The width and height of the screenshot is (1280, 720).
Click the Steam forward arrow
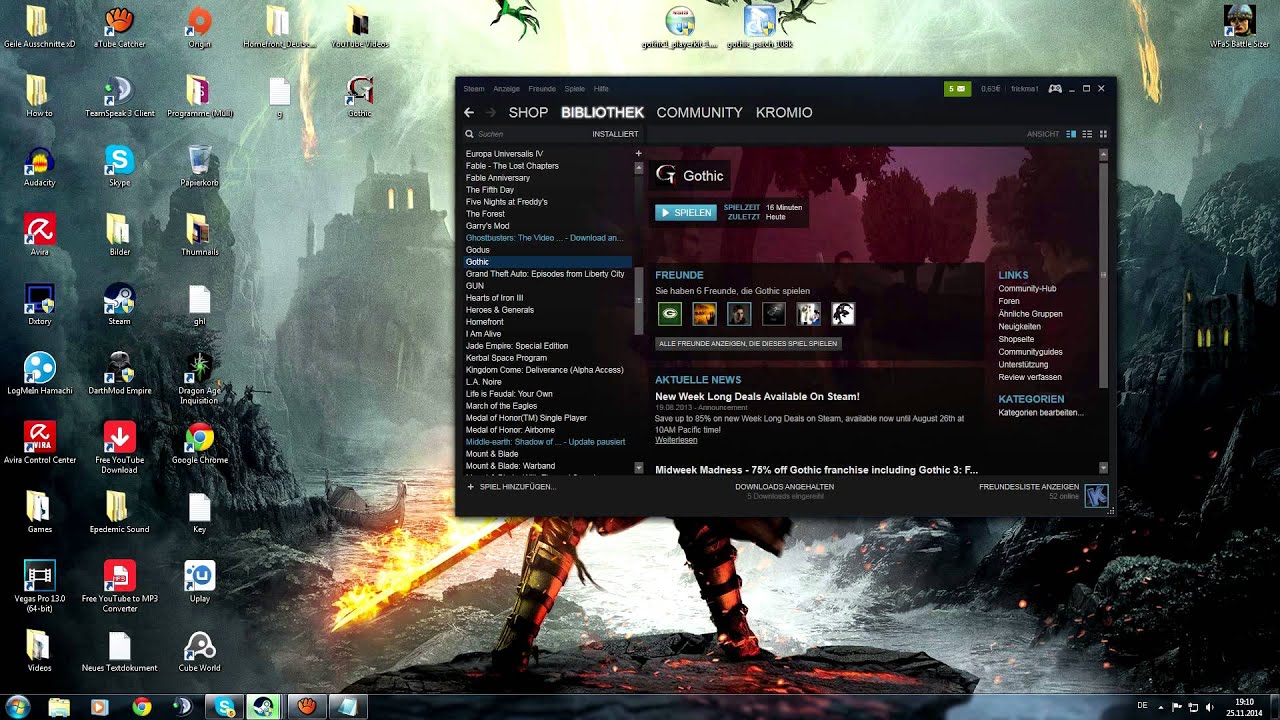(x=492, y=113)
